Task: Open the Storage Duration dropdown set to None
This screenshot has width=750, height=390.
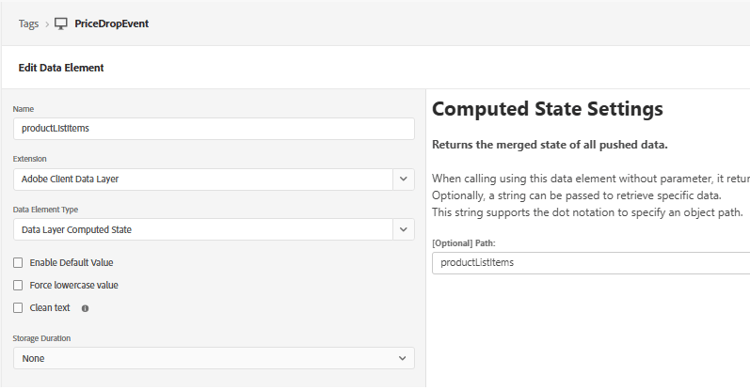Action: [214, 358]
